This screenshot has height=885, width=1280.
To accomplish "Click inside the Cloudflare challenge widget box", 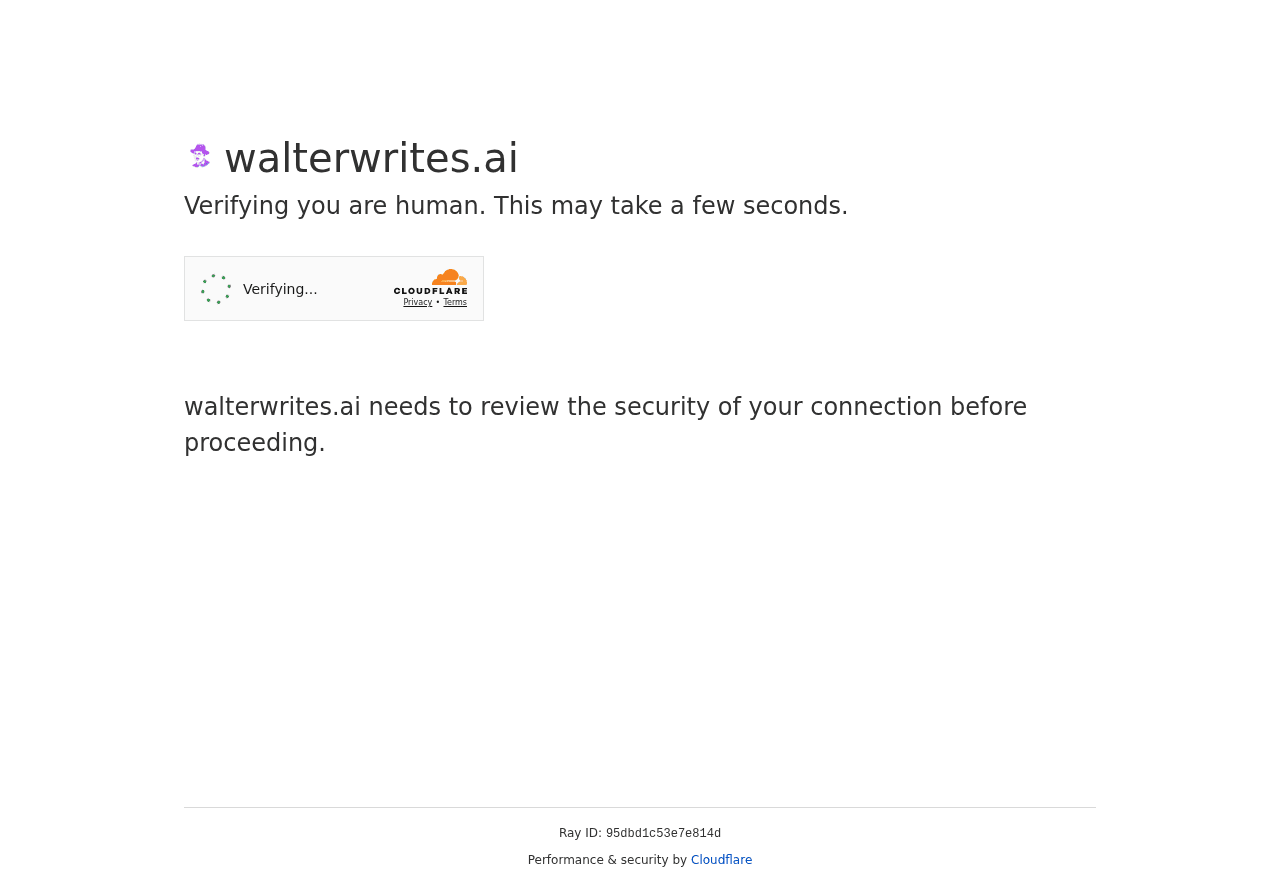I will 333,288.
